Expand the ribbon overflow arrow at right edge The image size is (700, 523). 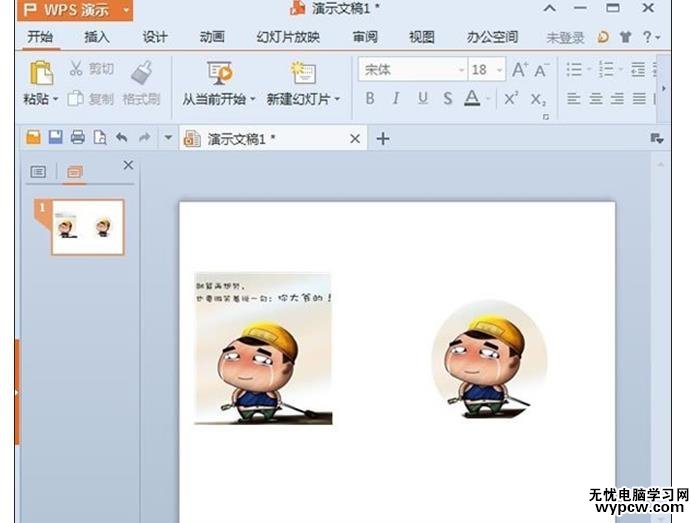[664, 89]
